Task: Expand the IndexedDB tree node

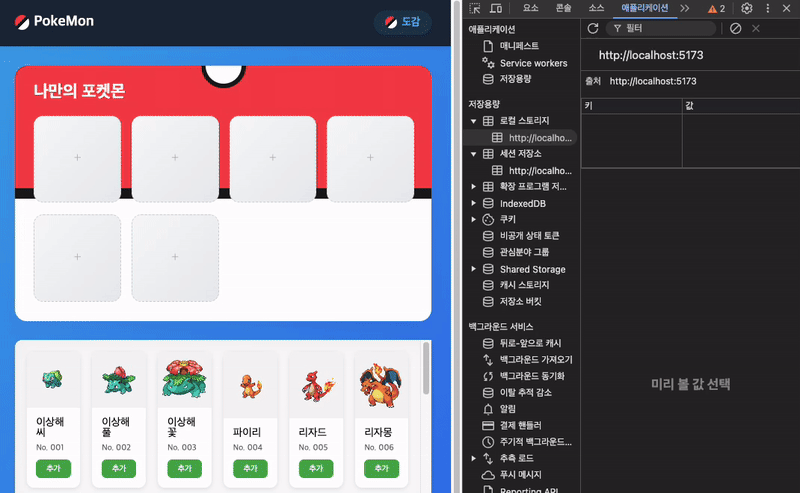Action: click(x=473, y=203)
